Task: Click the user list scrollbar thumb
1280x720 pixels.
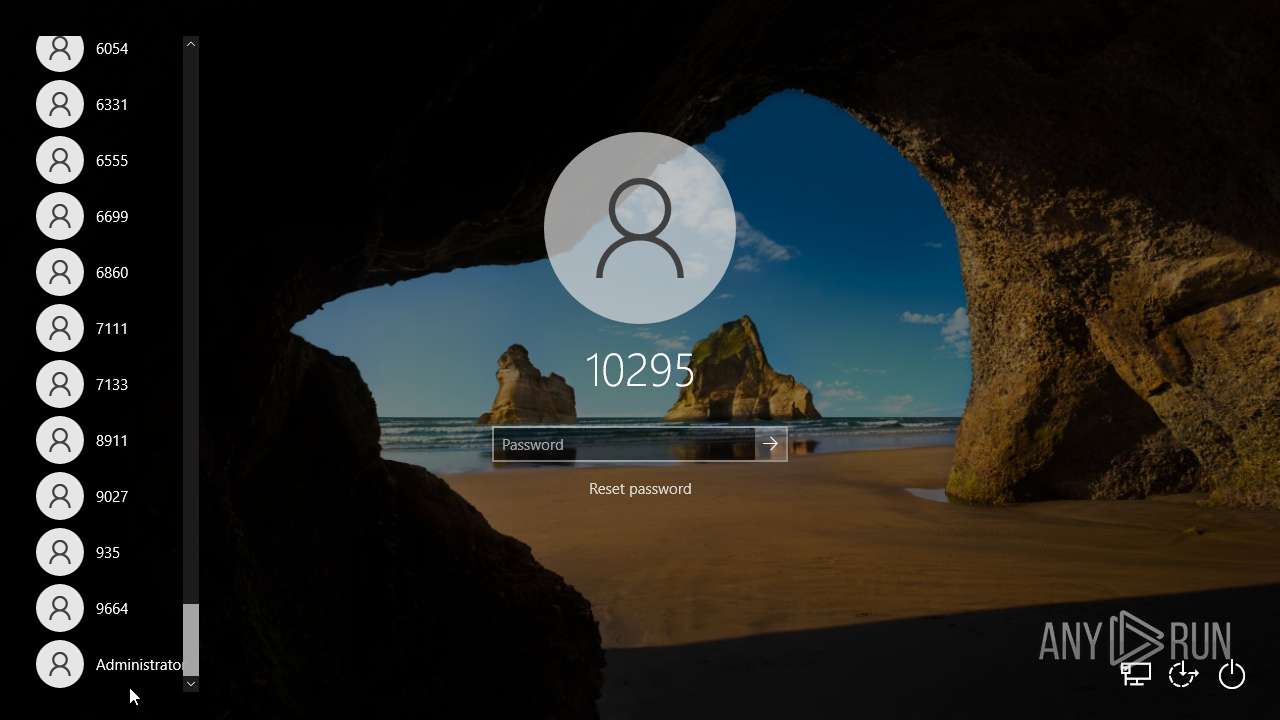Action: [191, 640]
